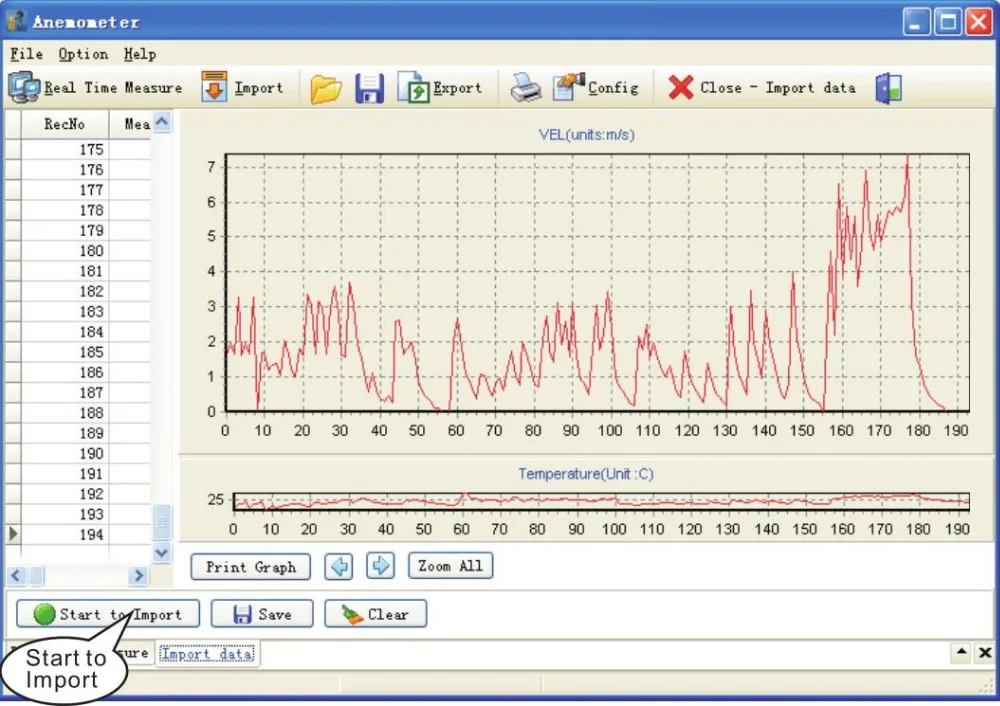Click the table's horizontal scroll right arrow
Viewport: 1000px width, 706px height.
coord(138,576)
